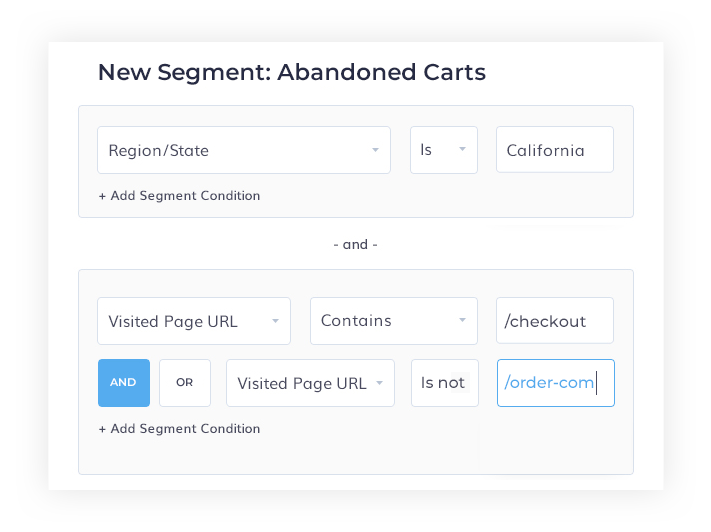The image size is (711, 532).
Task: Click Add Segment Condition under Region/State
Action: (x=179, y=196)
